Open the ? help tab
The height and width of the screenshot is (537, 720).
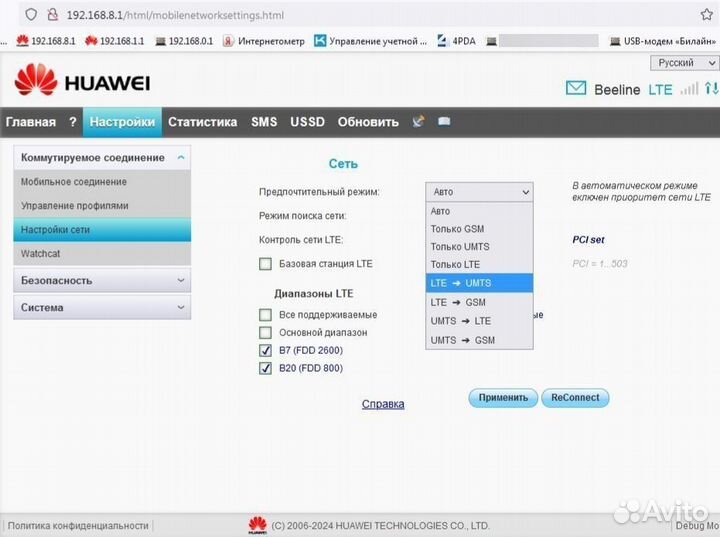click(x=73, y=122)
